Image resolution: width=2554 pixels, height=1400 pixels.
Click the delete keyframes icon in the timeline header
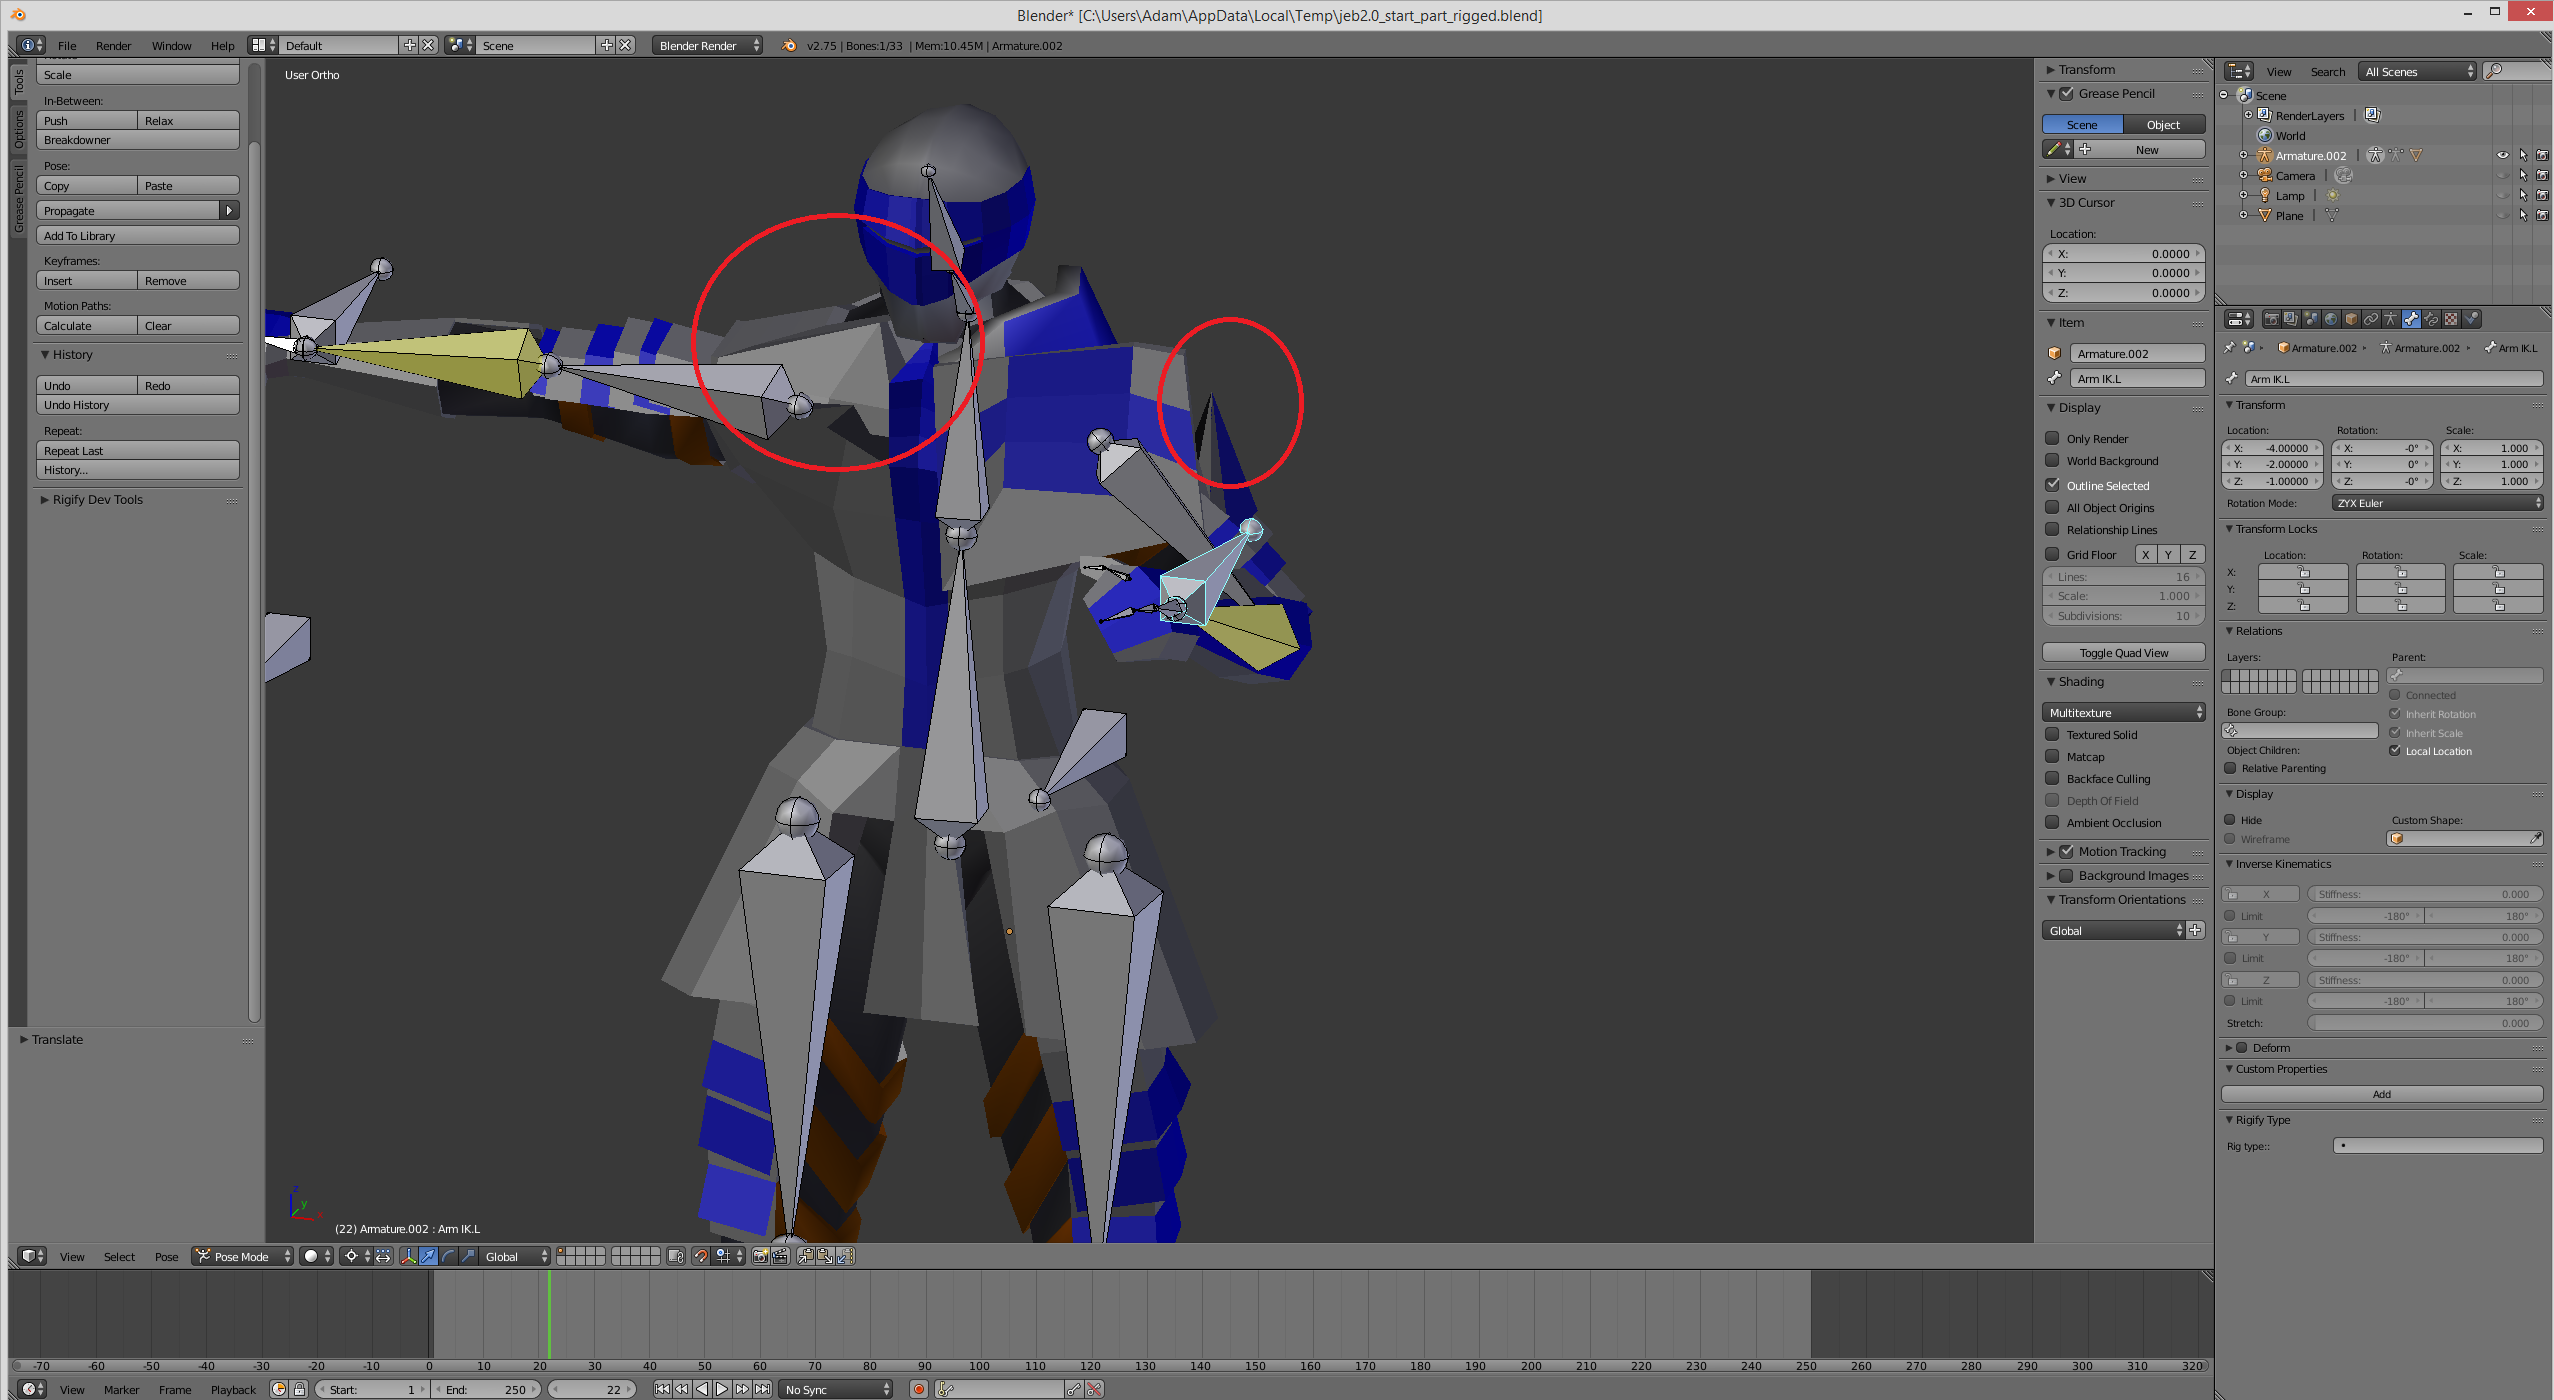click(x=1094, y=1389)
